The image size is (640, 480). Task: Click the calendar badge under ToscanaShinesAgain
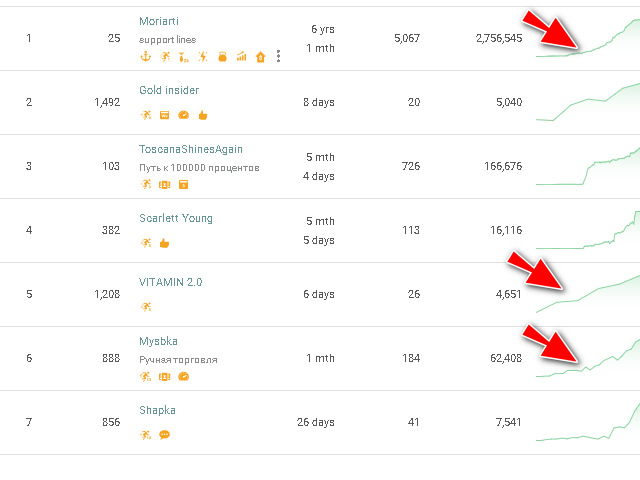click(x=184, y=185)
